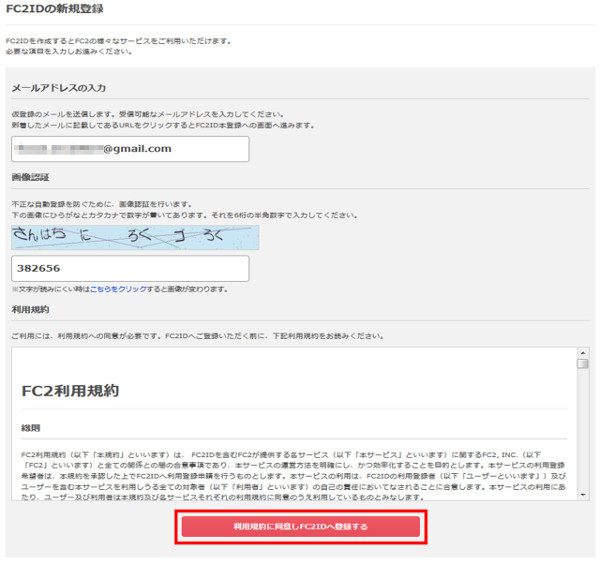Click the 利用規約 section heading
This screenshot has width=600, height=564.
click(x=30, y=310)
